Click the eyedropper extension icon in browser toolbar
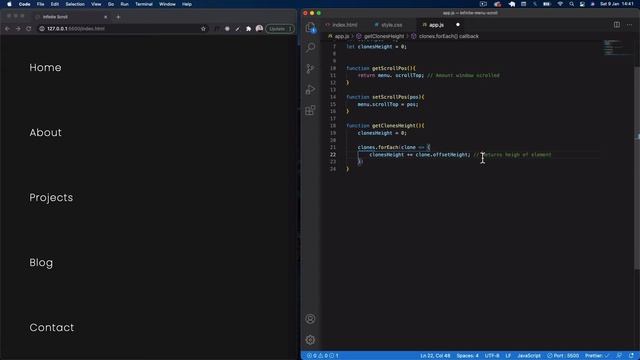The width and height of the screenshot is (640, 360). coord(238,29)
